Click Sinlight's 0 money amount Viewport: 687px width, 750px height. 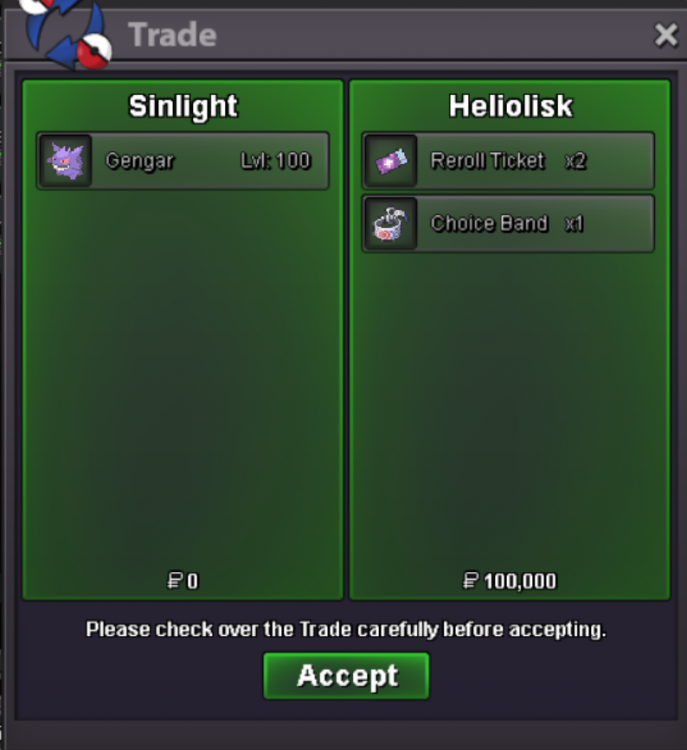[192, 581]
